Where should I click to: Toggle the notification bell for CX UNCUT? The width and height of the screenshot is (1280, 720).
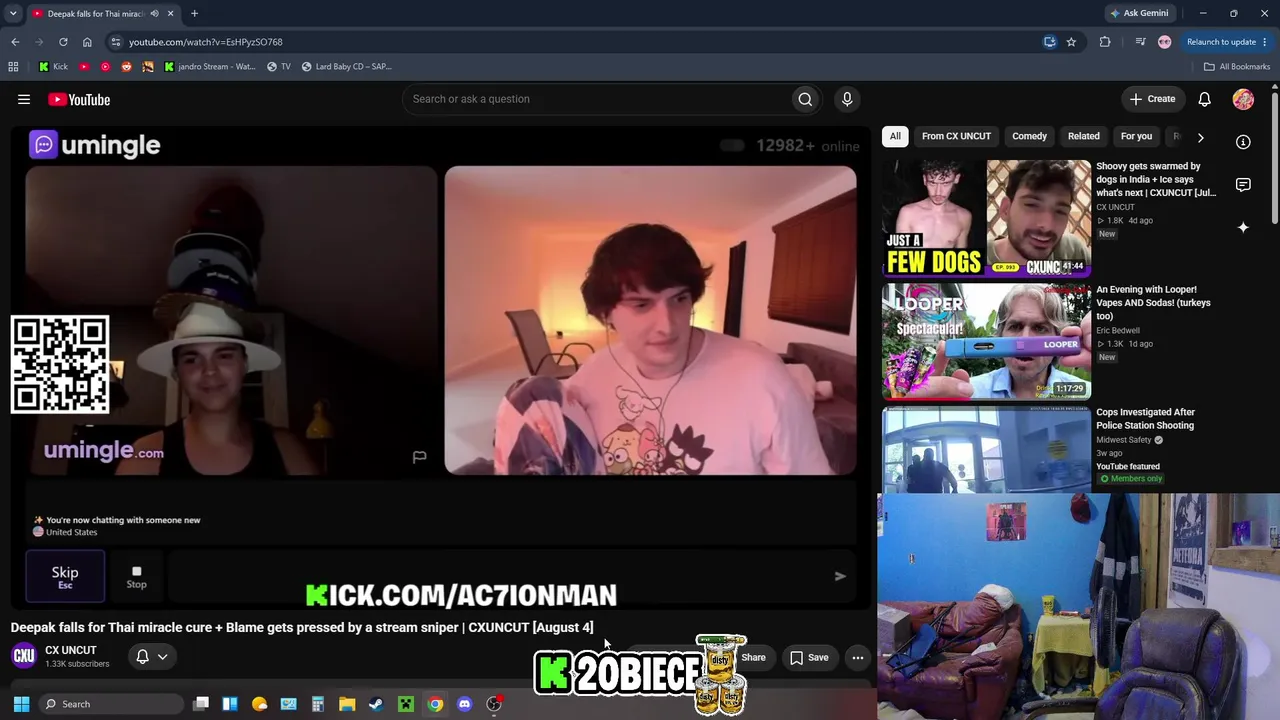click(x=152, y=657)
